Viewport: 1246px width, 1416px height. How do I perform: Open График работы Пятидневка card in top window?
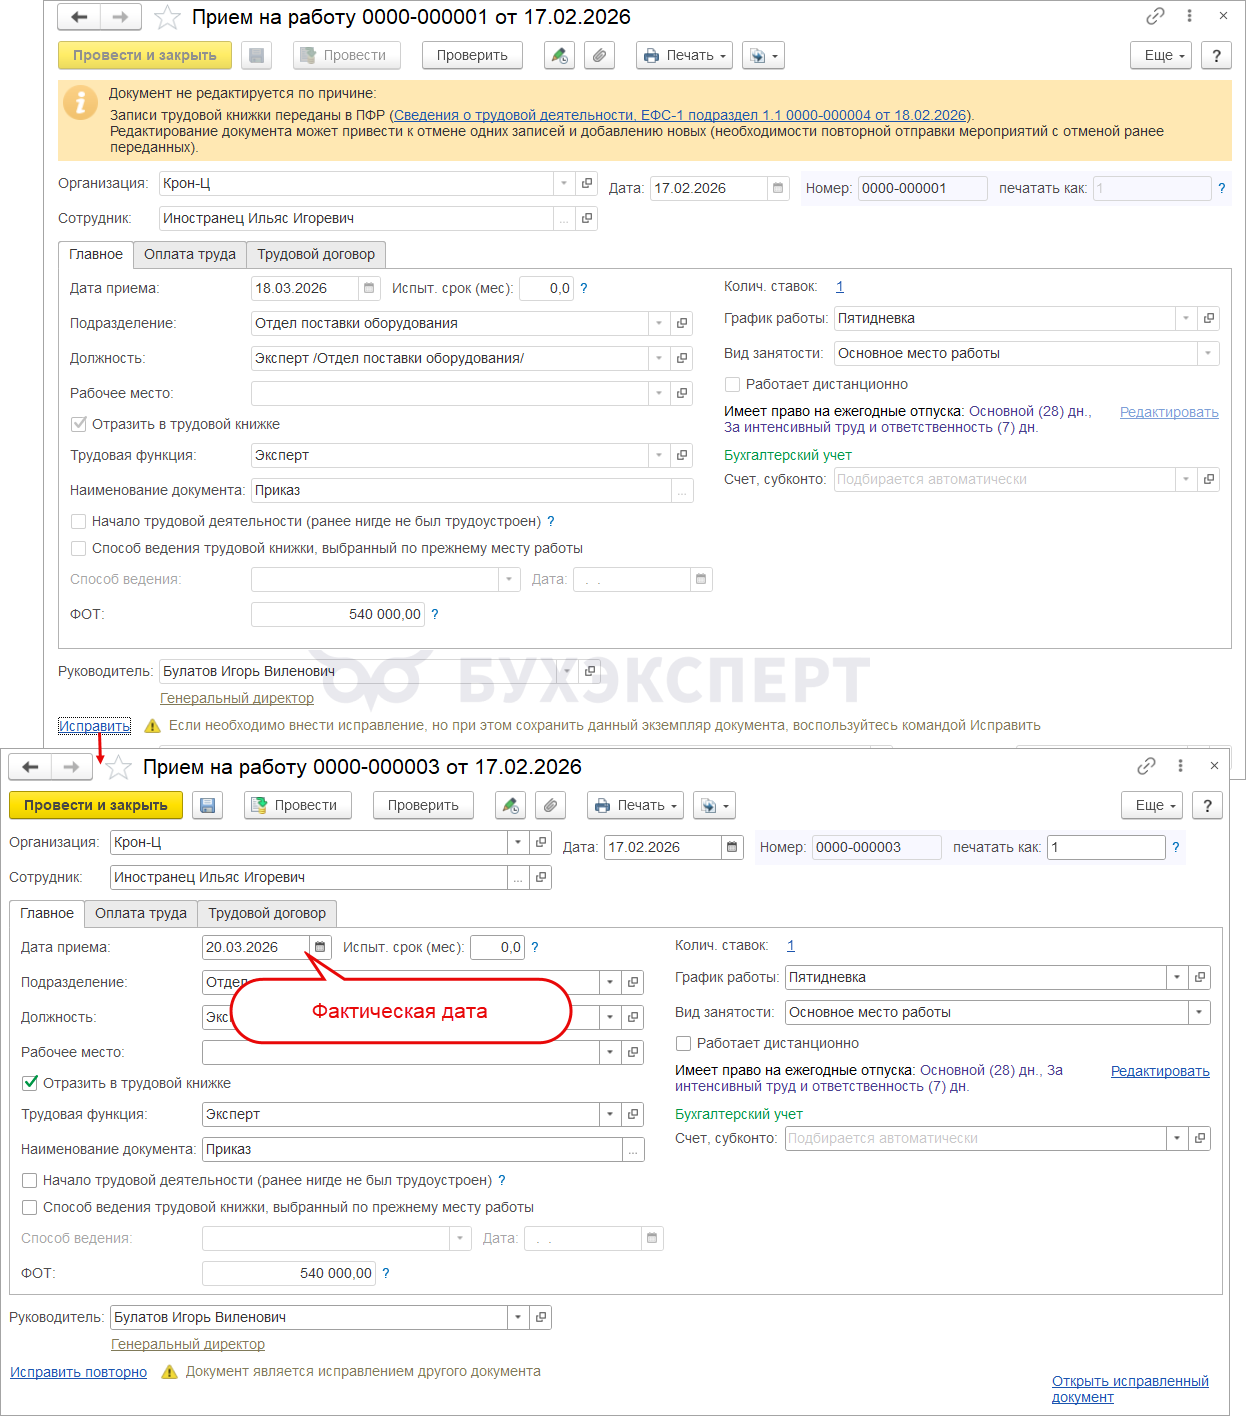click(x=1209, y=318)
